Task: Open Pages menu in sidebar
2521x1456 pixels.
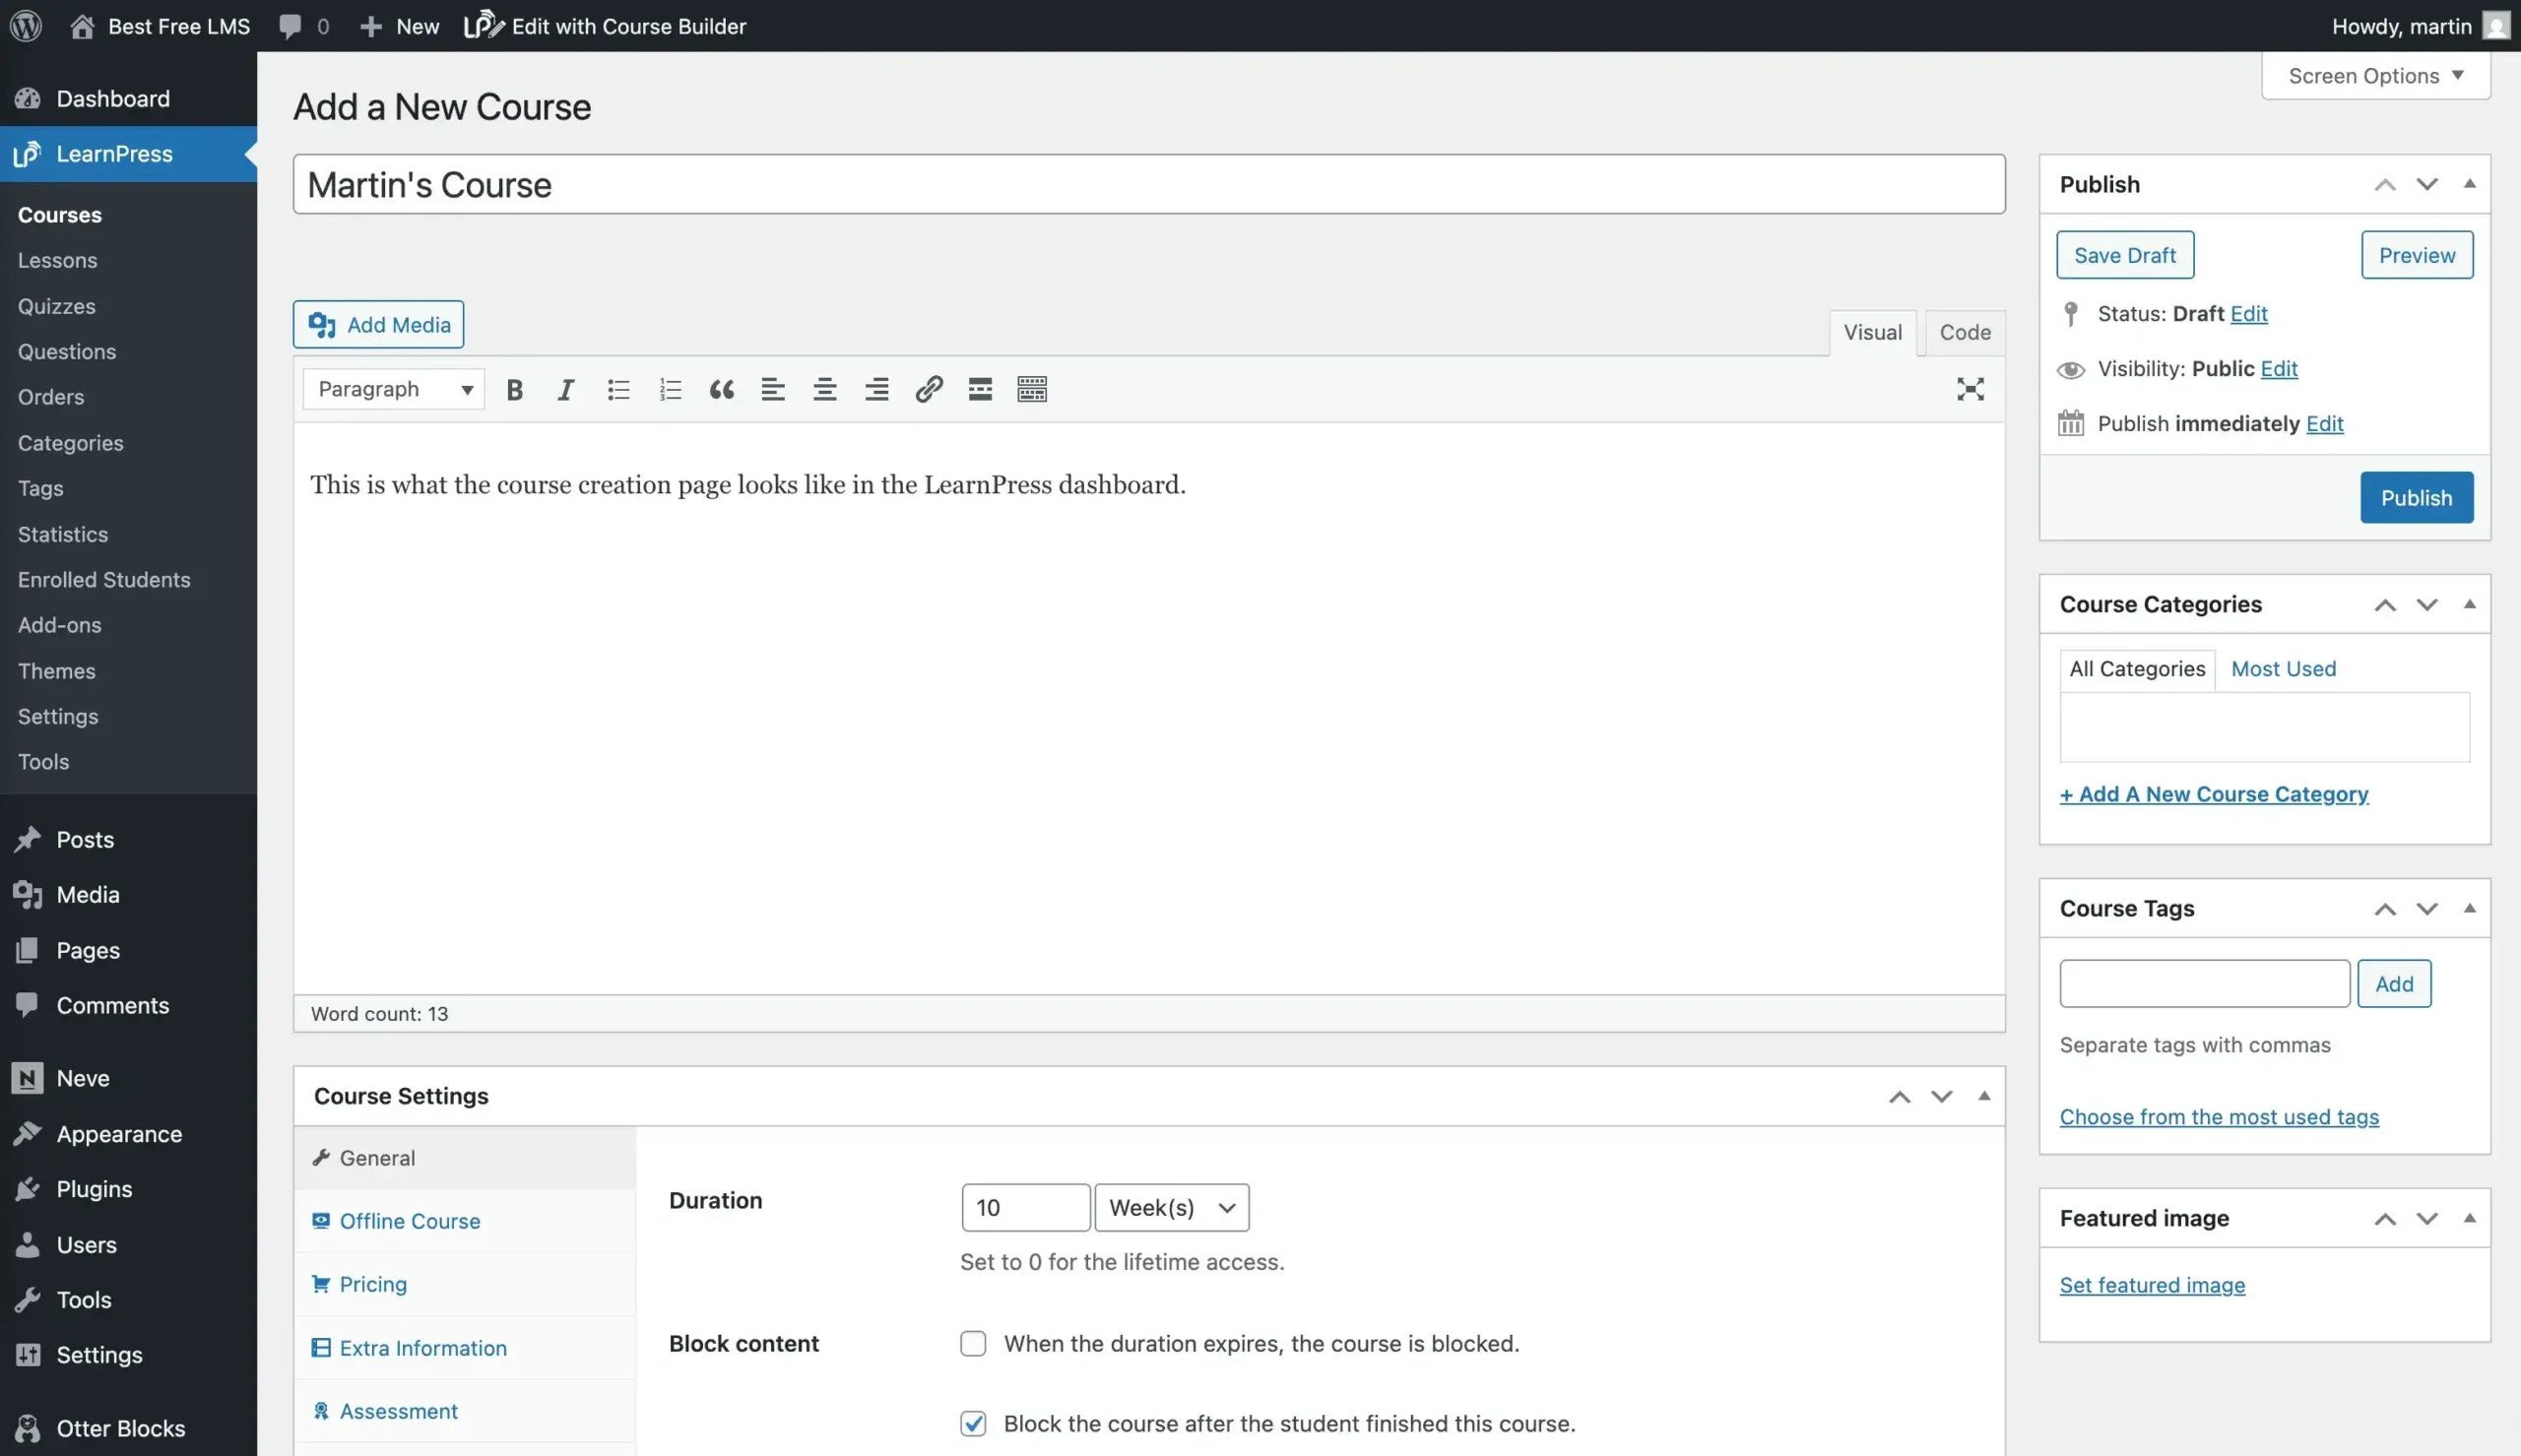Action: tap(128, 950)
